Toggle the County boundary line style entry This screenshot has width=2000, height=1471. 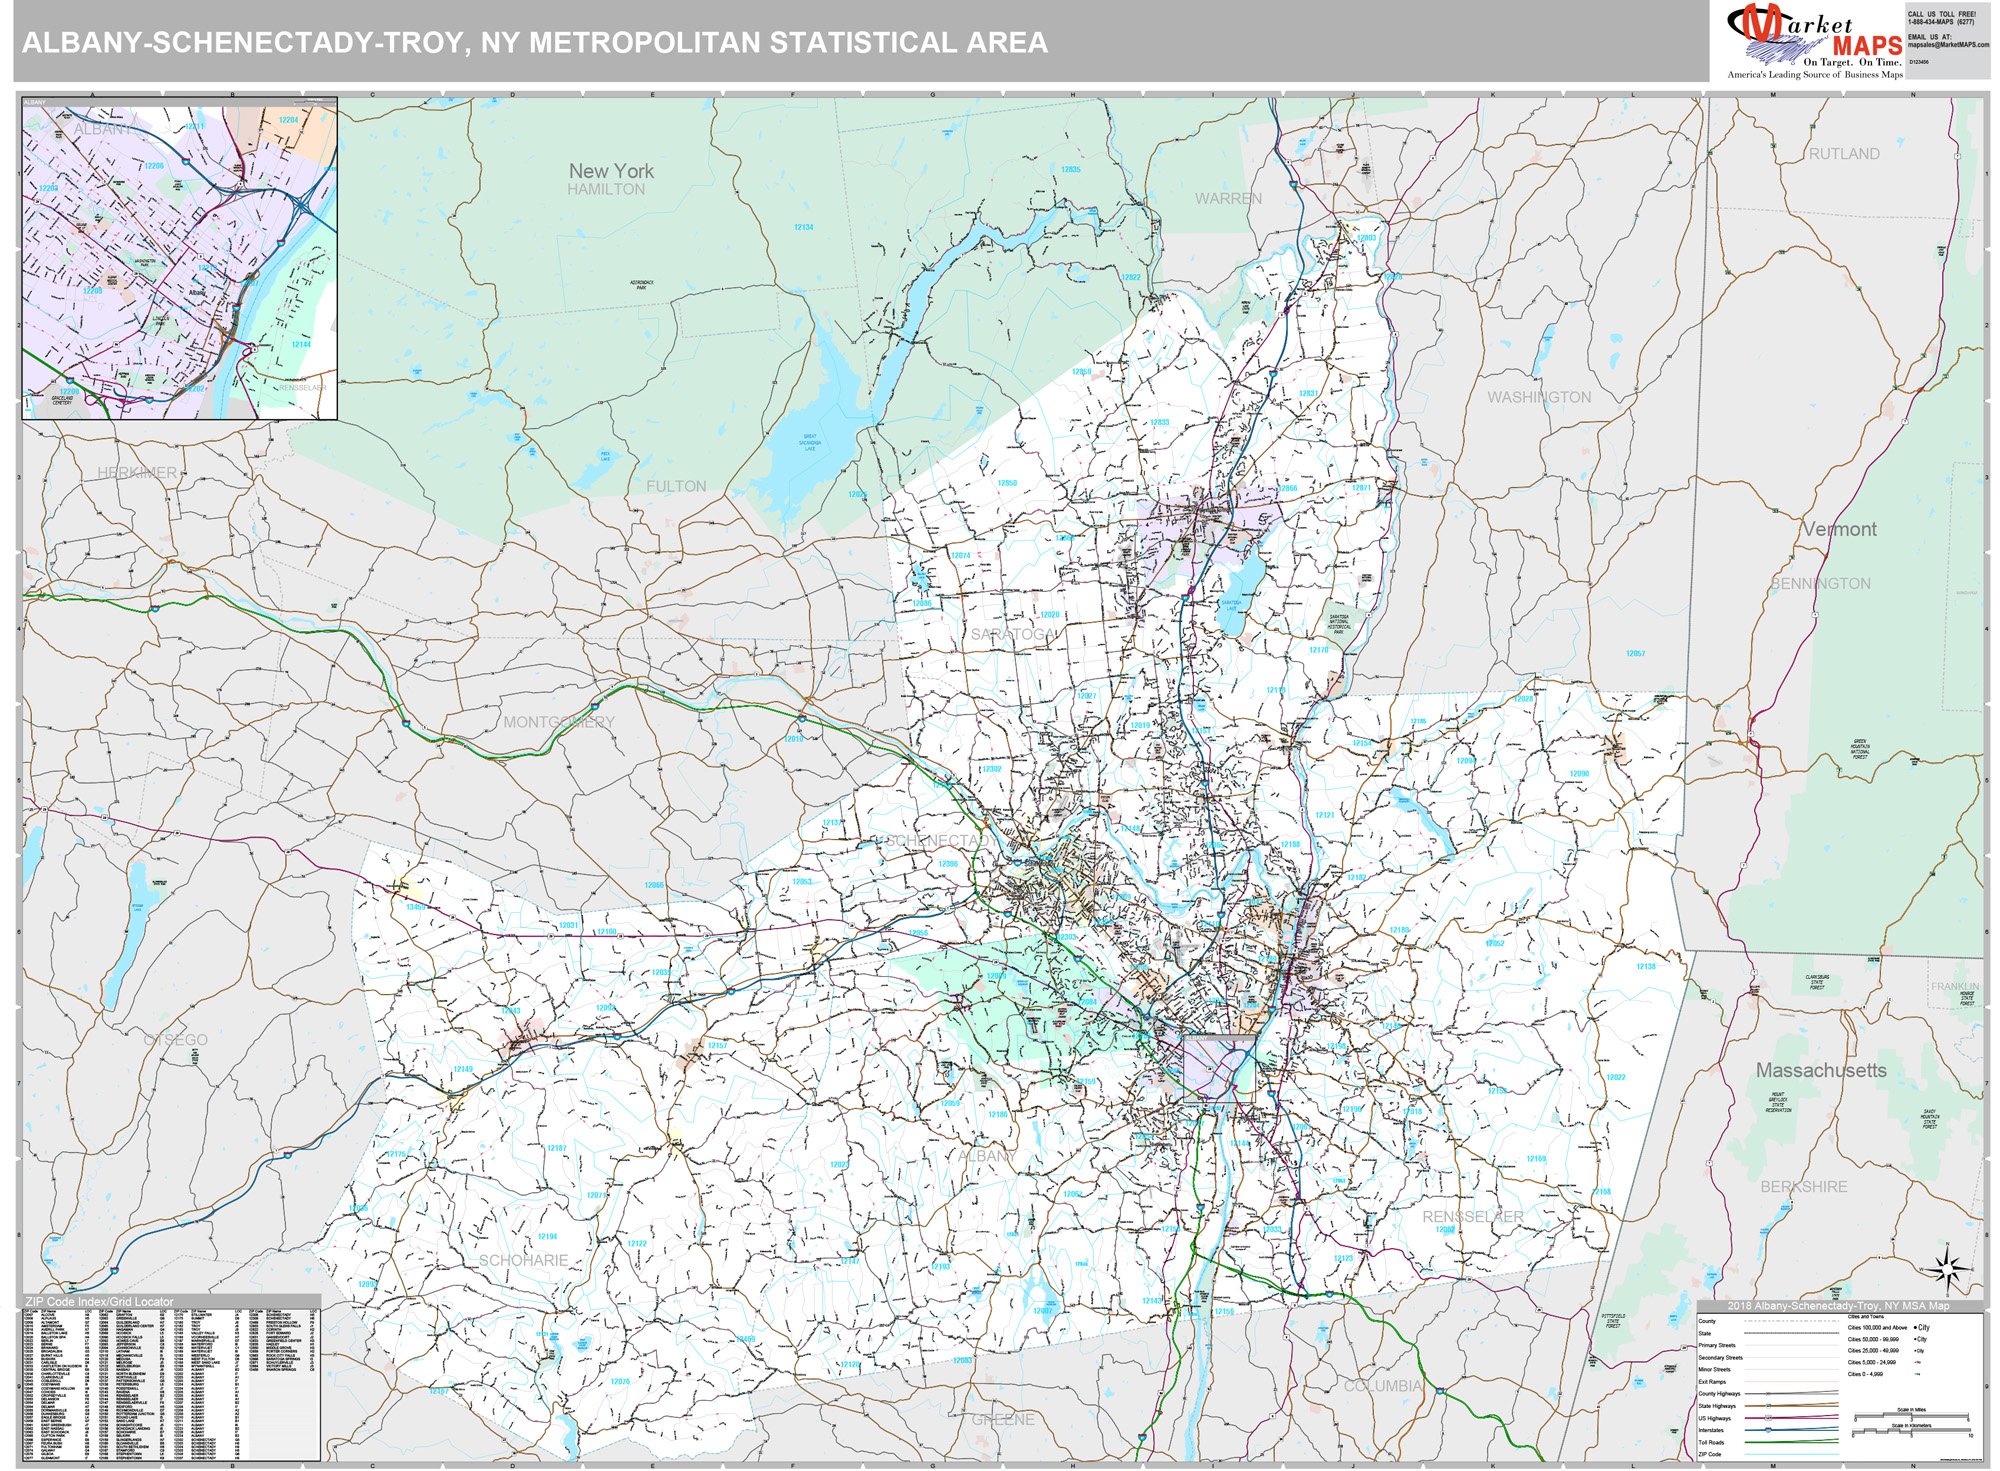(x=1790, y=1321)
